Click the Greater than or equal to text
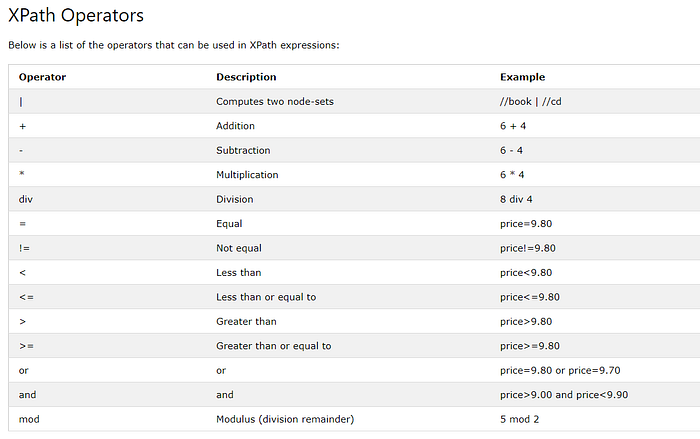This screenshot has height=439, width=700. click(x=274, y=346)
